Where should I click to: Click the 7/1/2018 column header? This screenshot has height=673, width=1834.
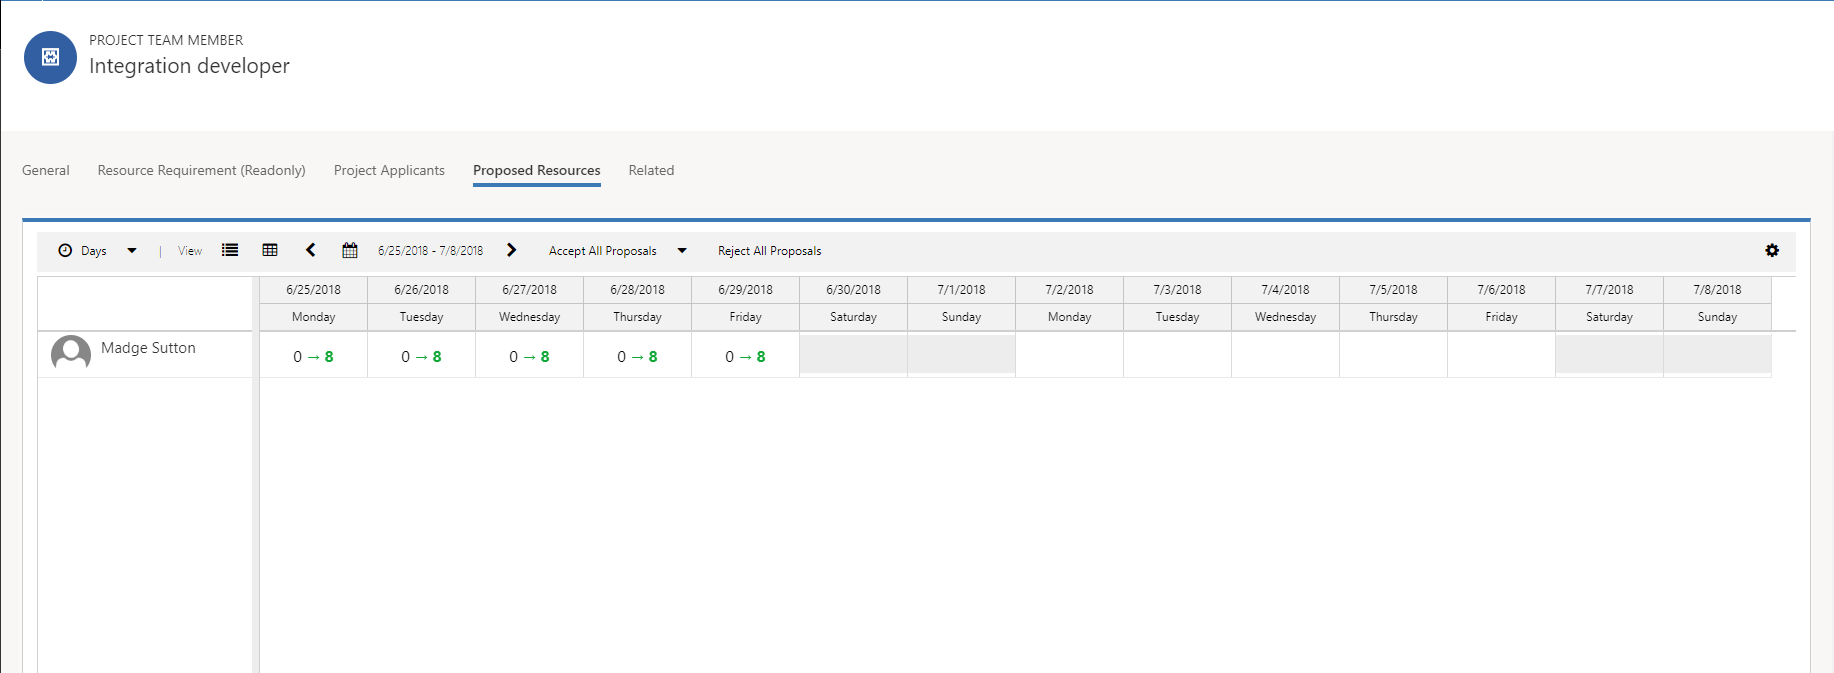click(x=961, y=290)
